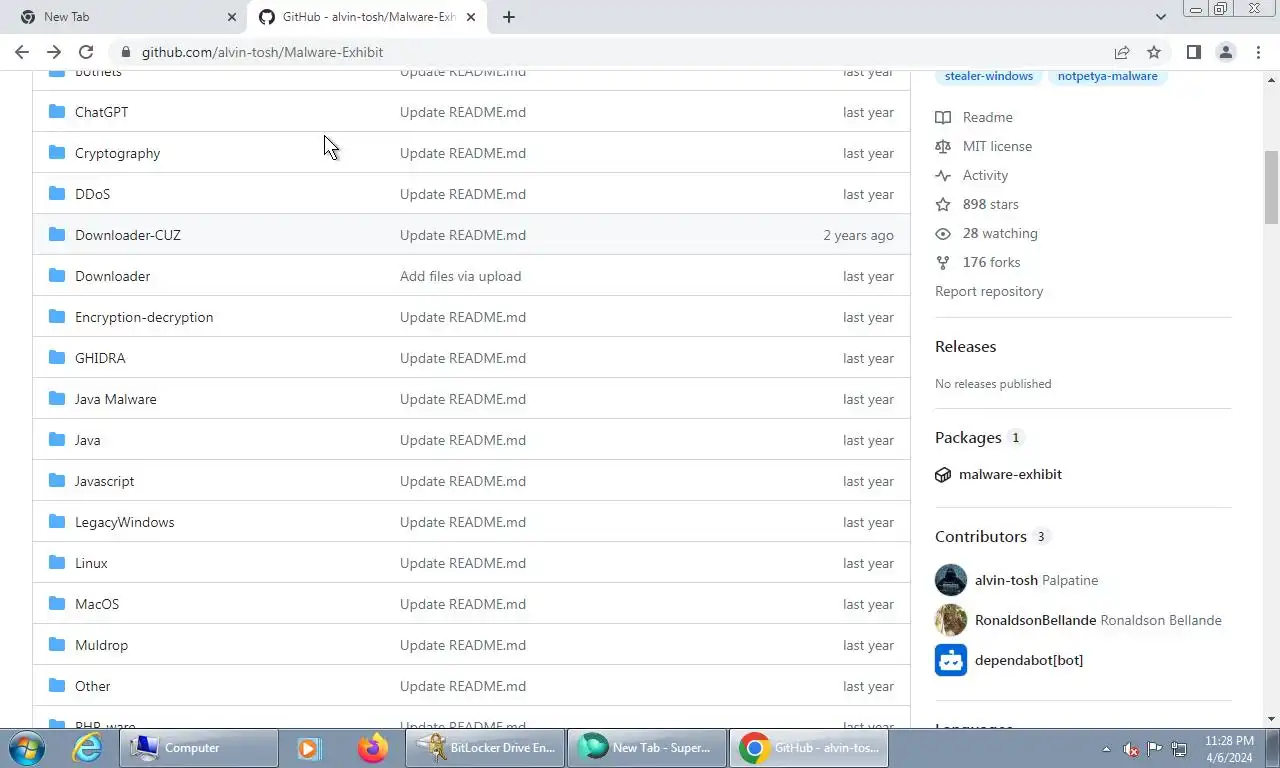
Task: Click Report repository link
Action: (x=989, y=291)
